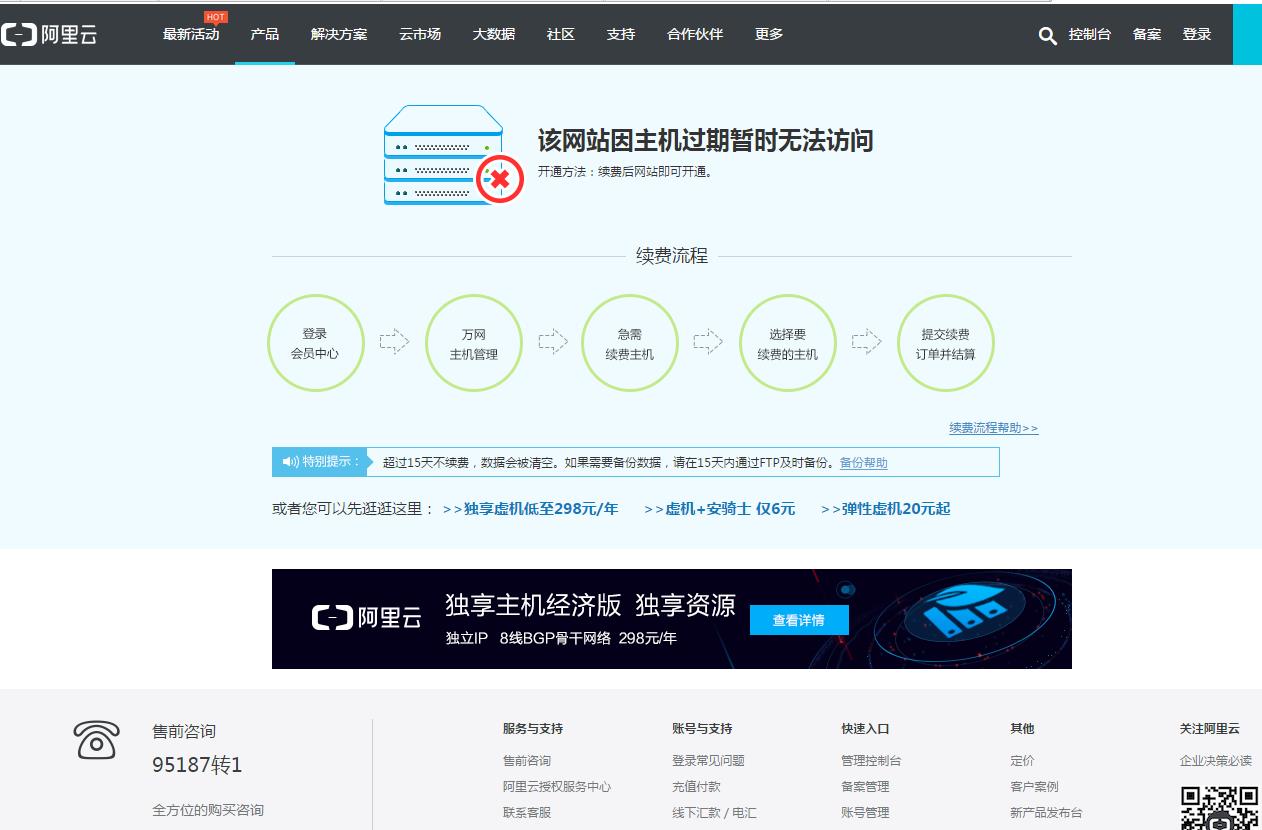Open the 产品 menu
This screenshot has width=1262, height=830.
265,34
